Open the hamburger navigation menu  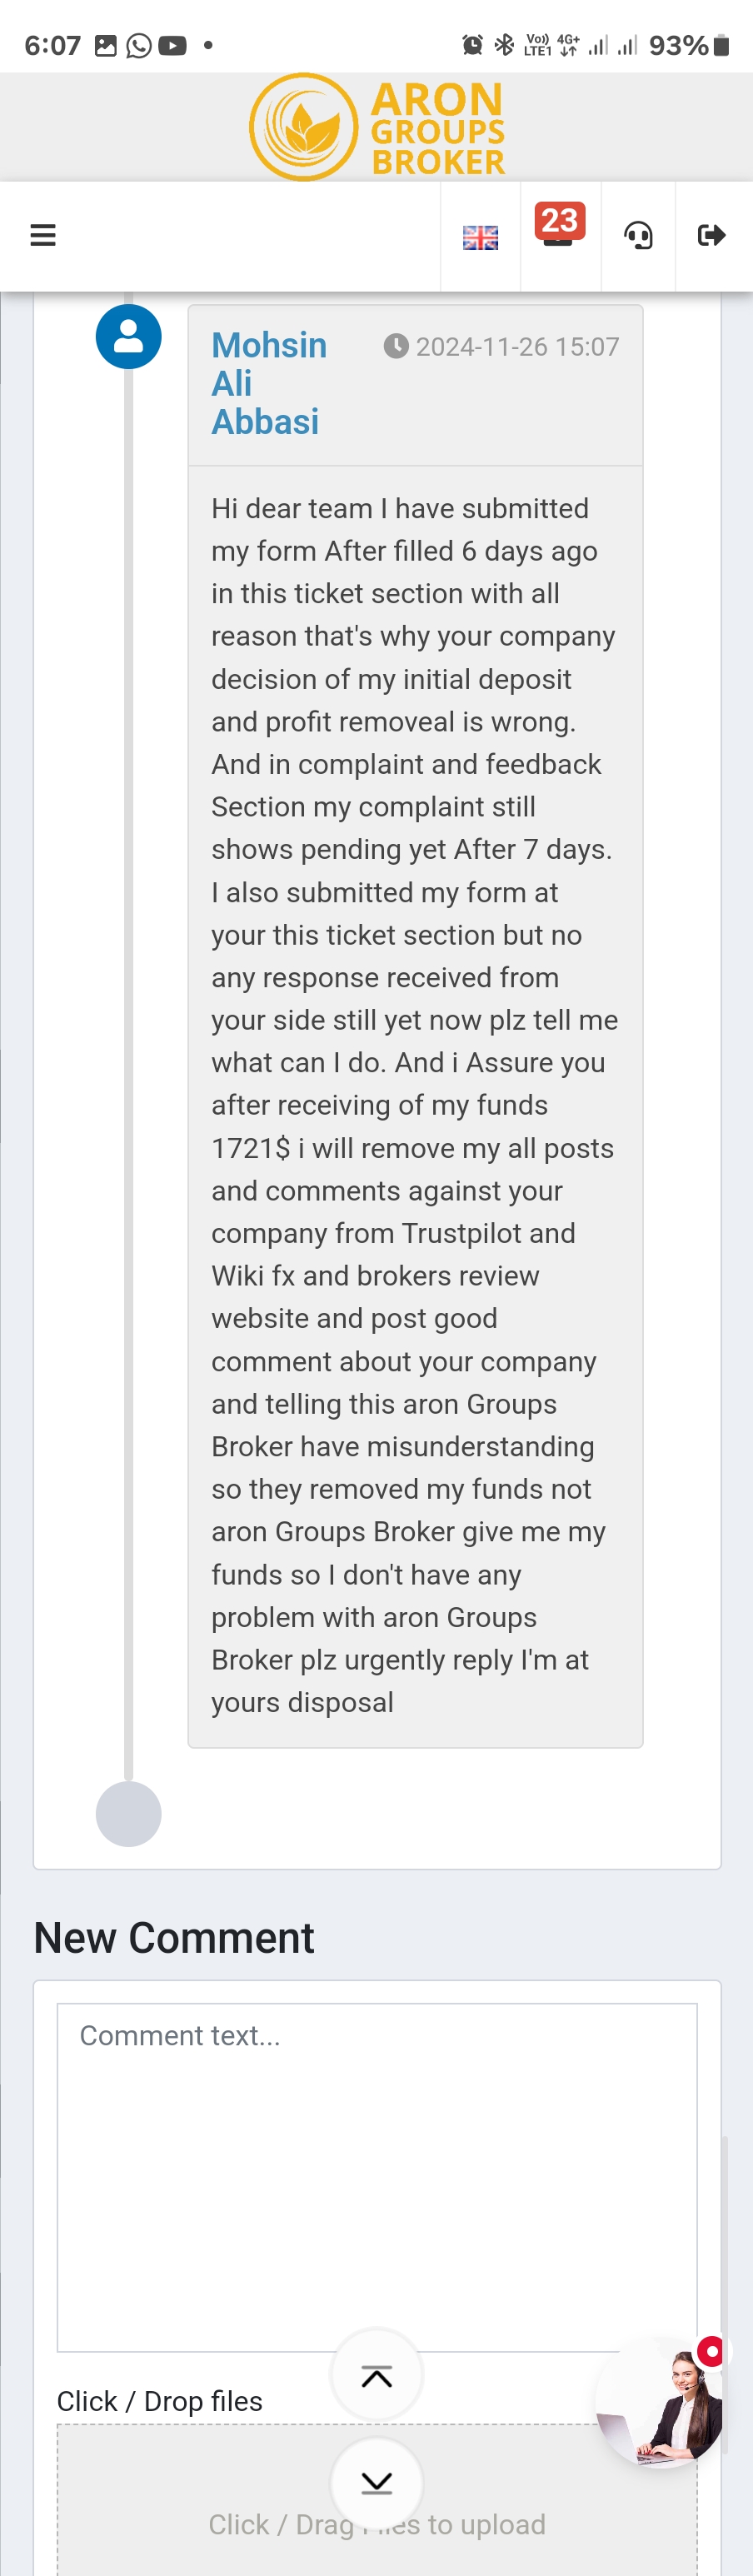click(43, 236)
